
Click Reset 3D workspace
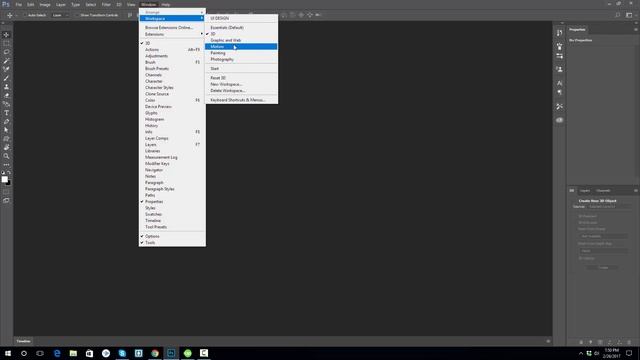point(241,78)
